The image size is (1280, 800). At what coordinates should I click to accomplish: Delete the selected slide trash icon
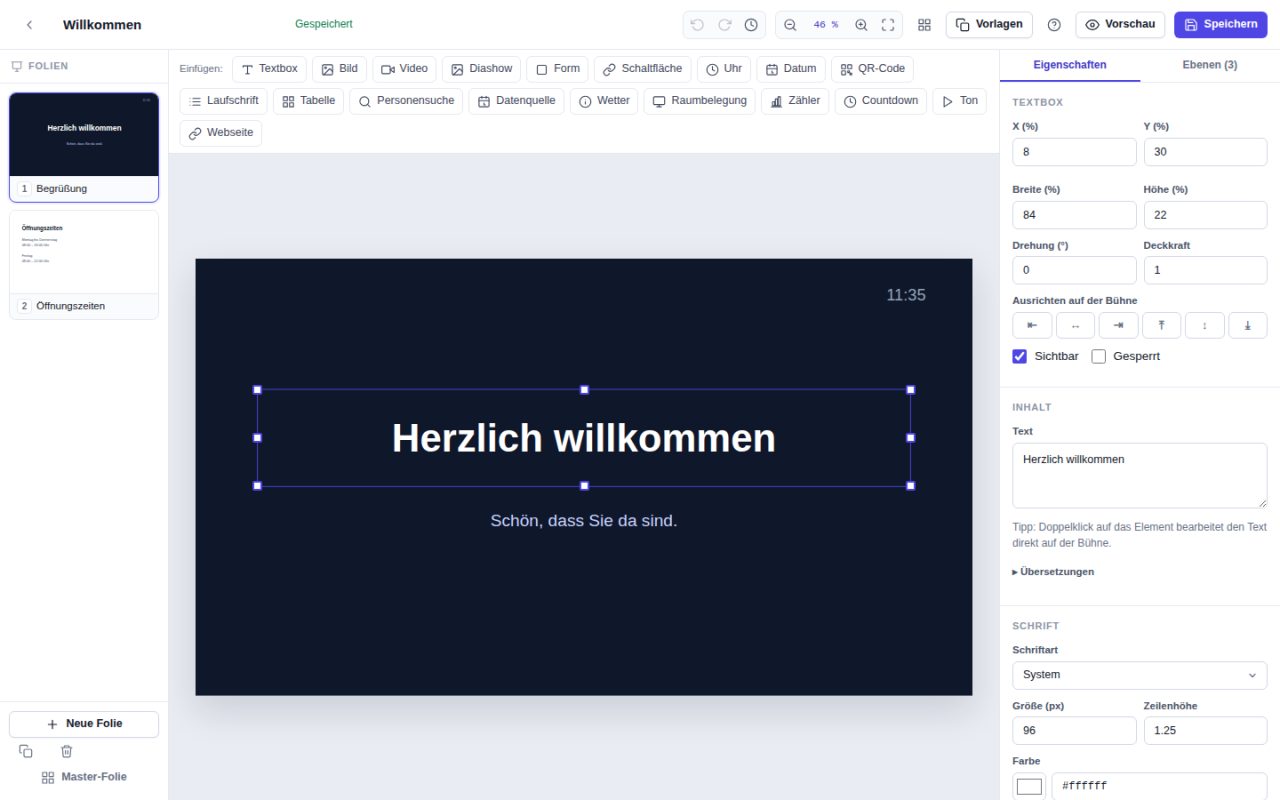67,751
